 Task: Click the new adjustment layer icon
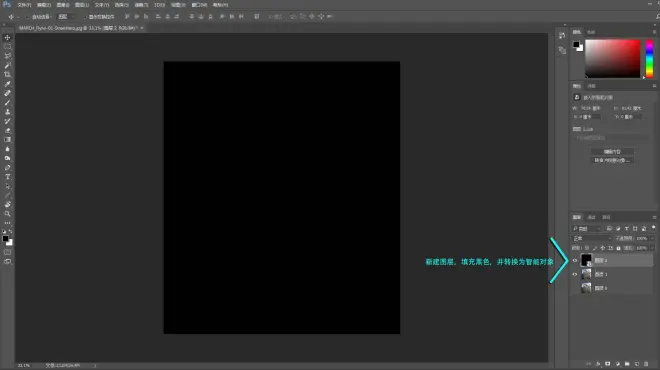617,364
